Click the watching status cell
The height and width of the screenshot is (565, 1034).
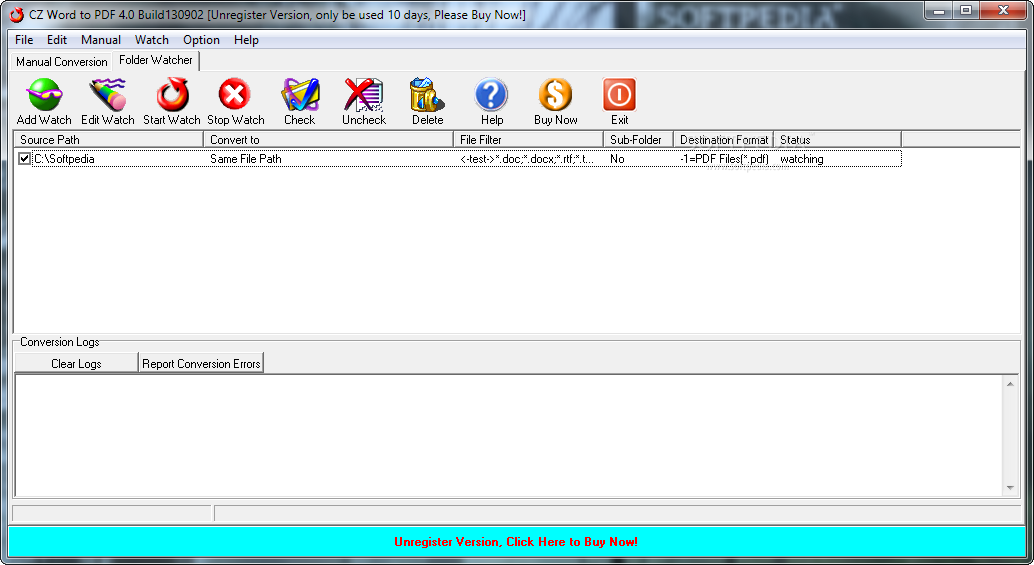pos(801,159)
